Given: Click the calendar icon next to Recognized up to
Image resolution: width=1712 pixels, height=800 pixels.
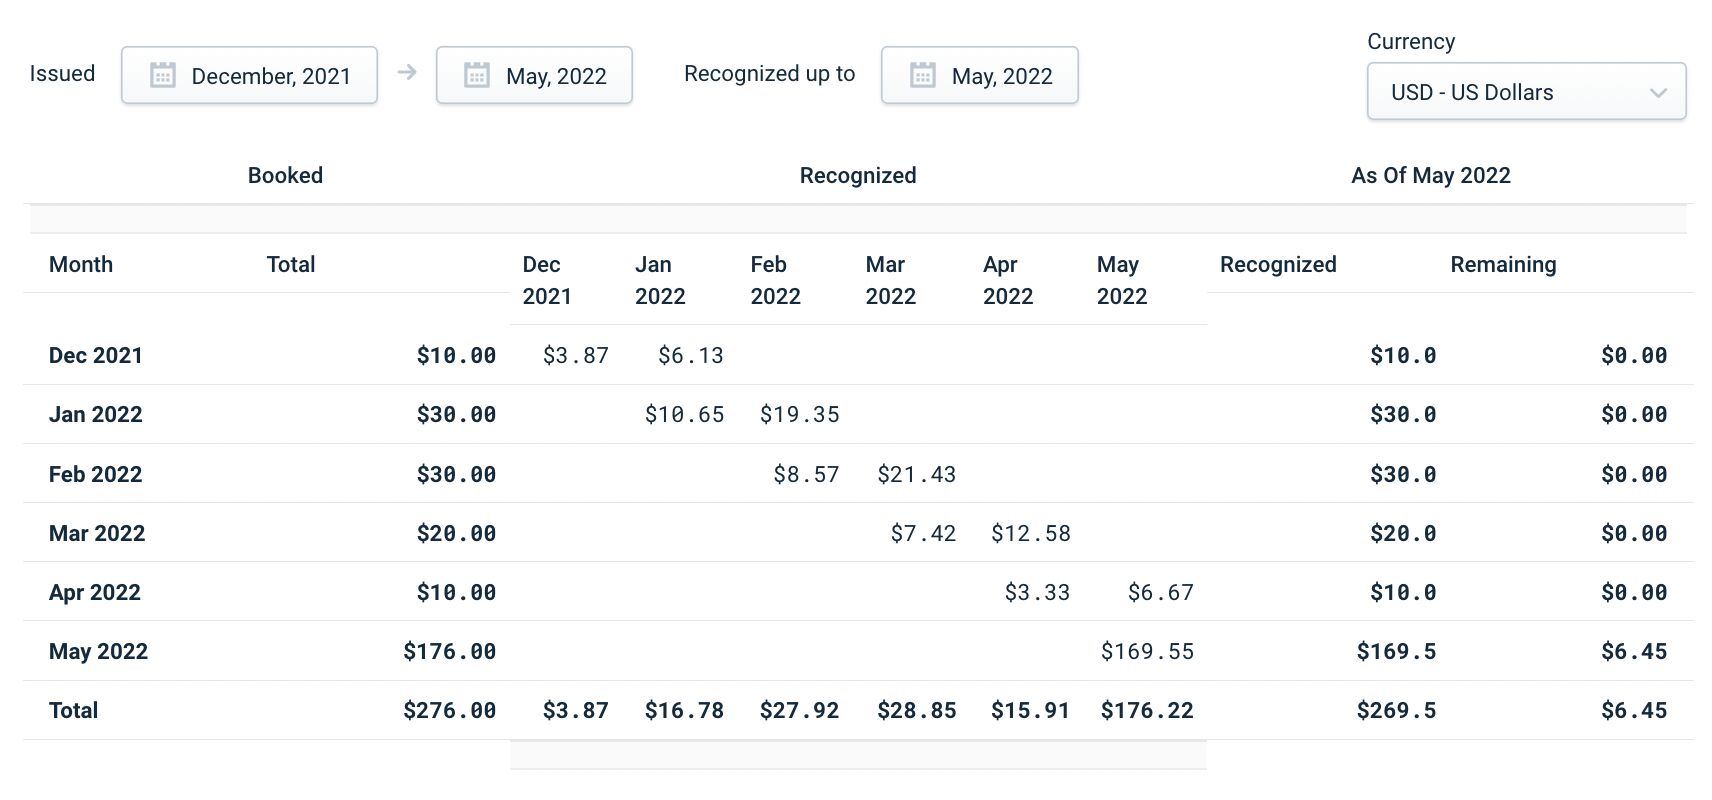Looking at the screenshot, I should pyautogui.click(x=924, y=74).
